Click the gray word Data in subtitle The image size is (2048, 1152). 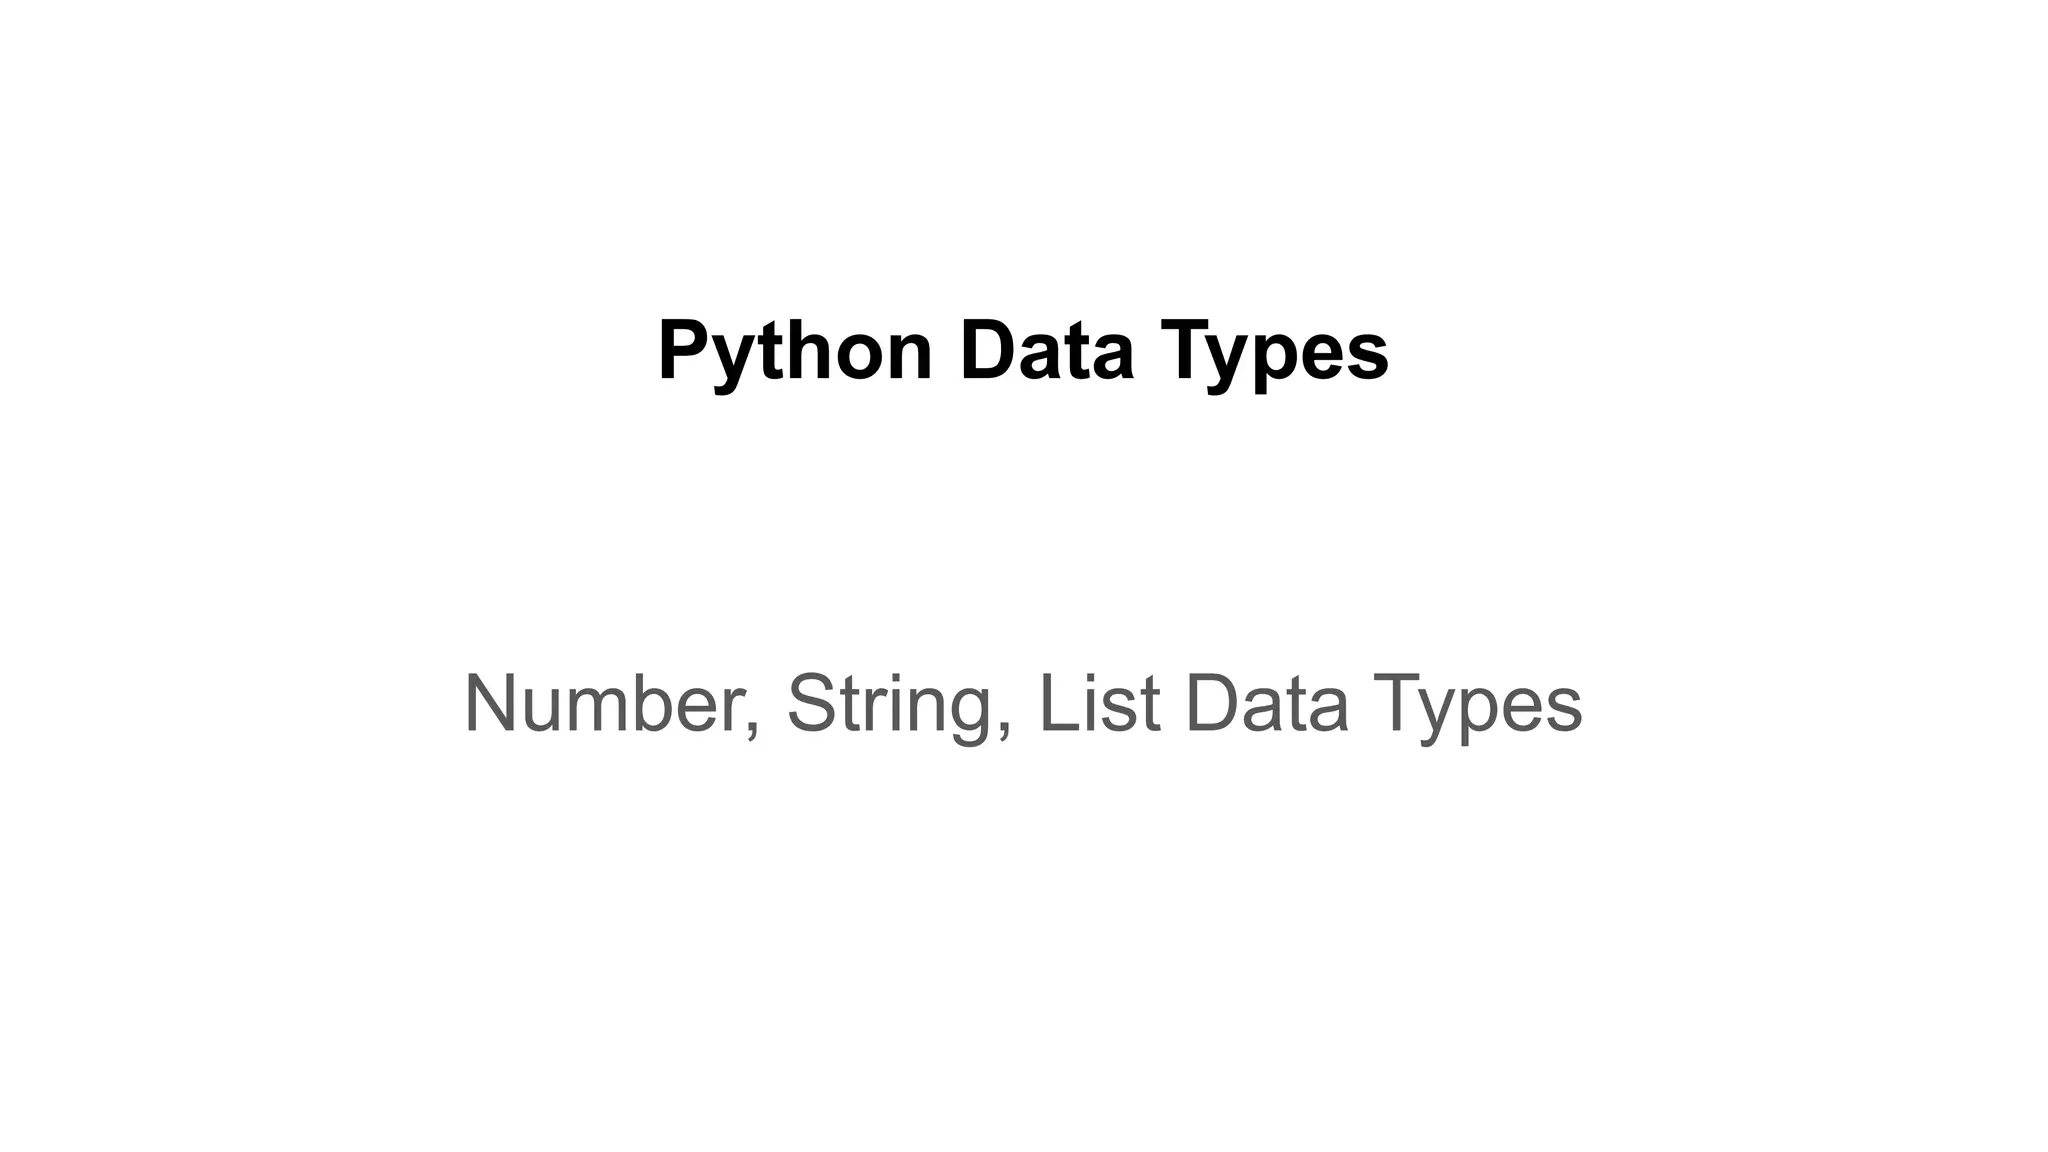click(1267, 703)
